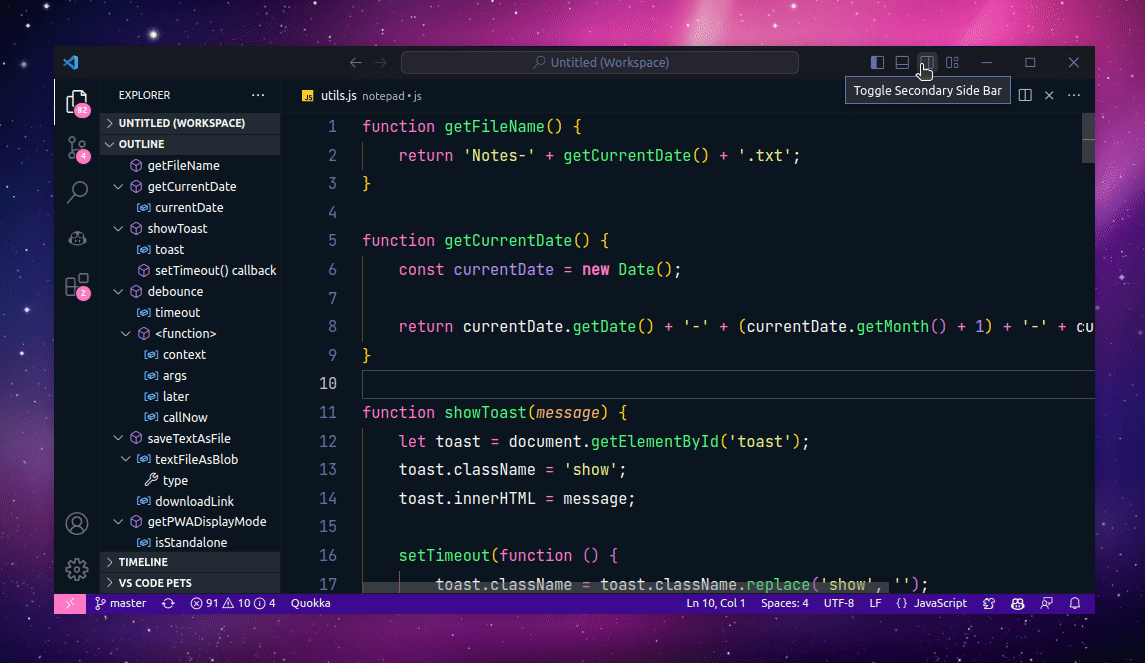
Task: Open Explorer Views and More Actions ellipsis
Action: click(x=258, y=95)
